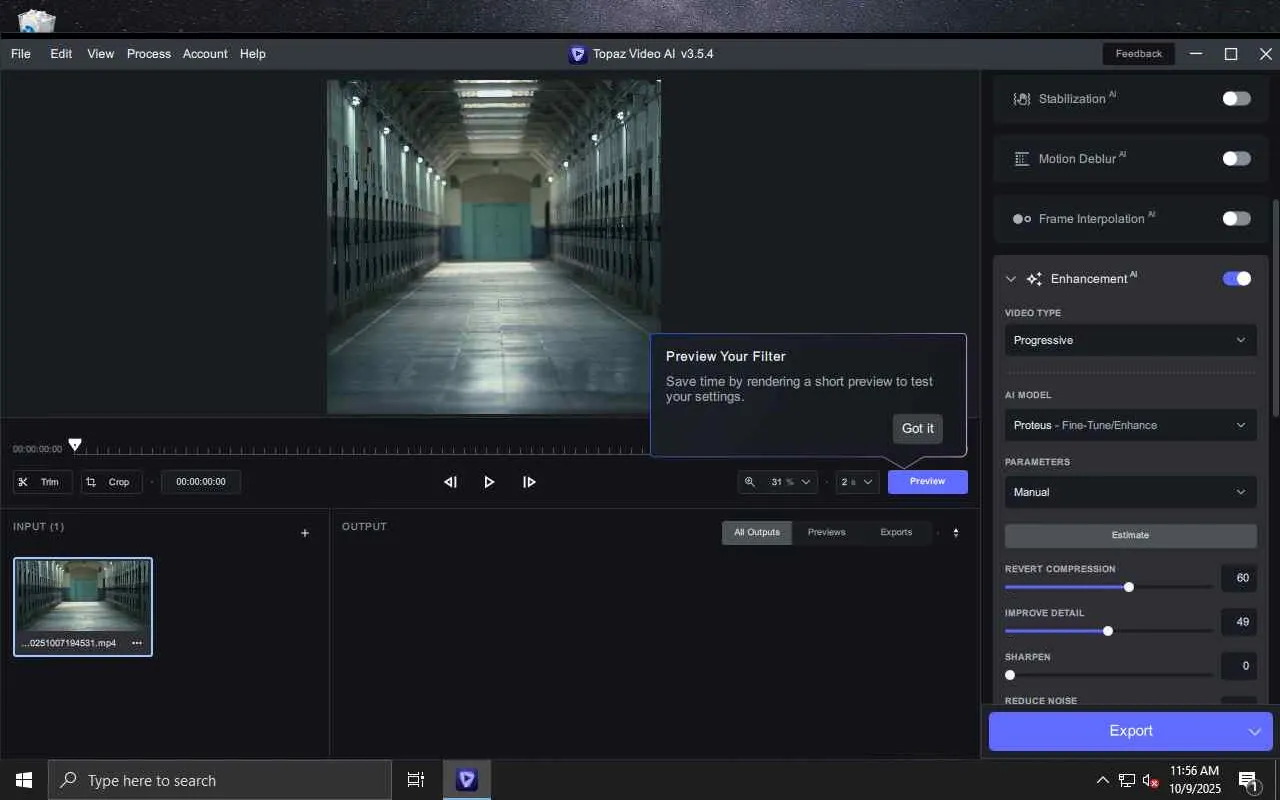Click the Topaz Video AI logo in title bar
The width and height of the screenshot is (1280, 800).
click(x=578, y=54)
